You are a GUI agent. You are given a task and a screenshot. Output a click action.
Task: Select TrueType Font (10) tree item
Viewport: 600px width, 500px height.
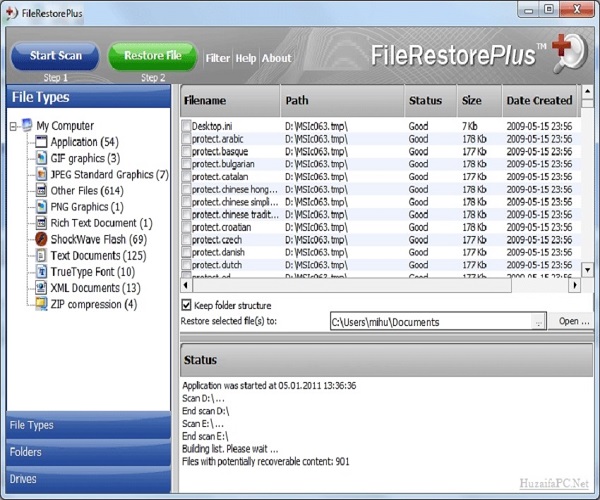click(x=93, y=272)
